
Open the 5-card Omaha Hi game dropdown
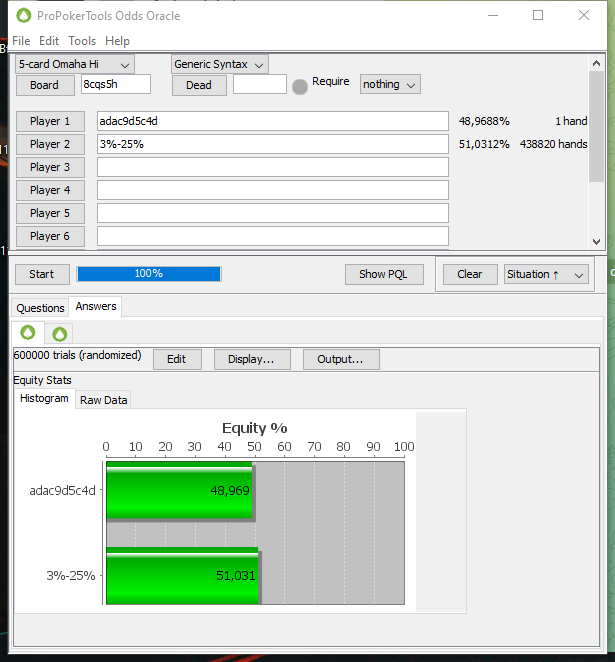(x=75, y=64)
